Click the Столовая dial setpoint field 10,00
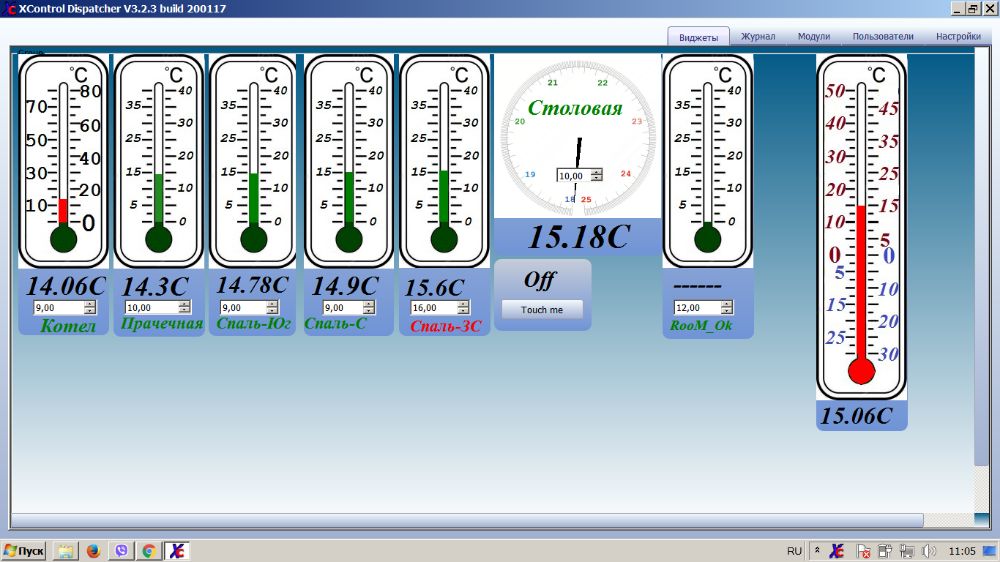Image resolution: width=1000 pixels, height=562 pixels. (x=574, y=175)
